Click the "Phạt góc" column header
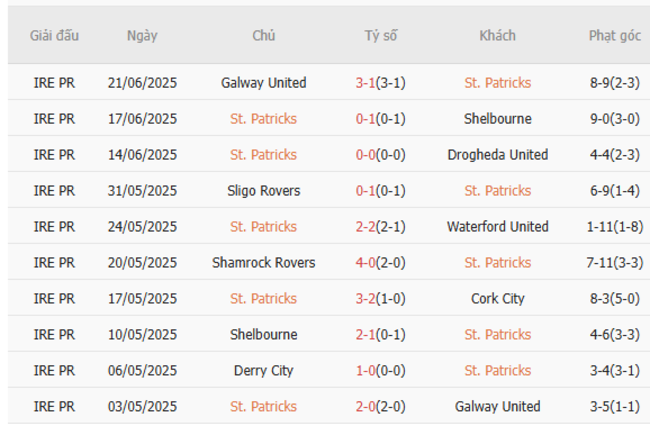The width and height of the screenshot is (650, 426). pyautogui.click(x=614, y=35)
